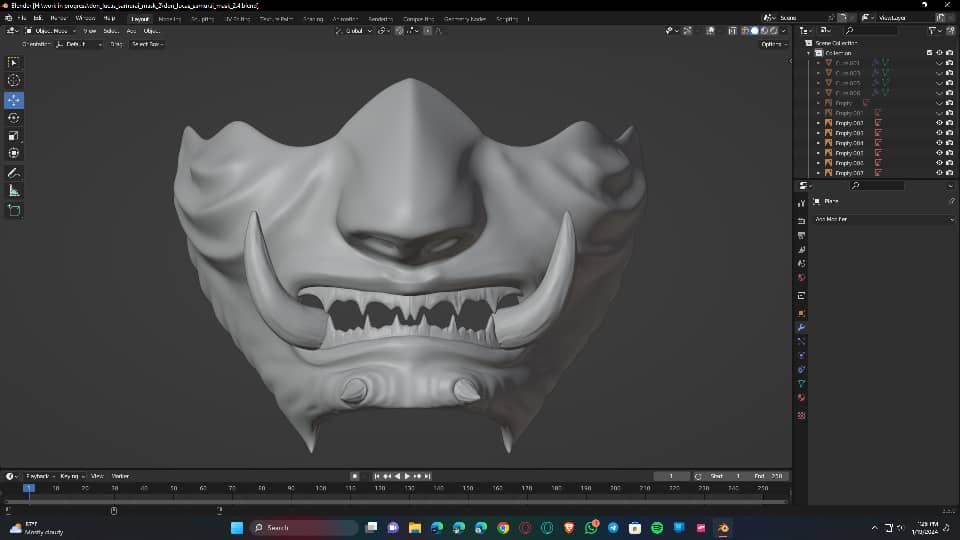960x540 pixels.
Task: Hide Empty.005 in the viewport
Action: 939,153
